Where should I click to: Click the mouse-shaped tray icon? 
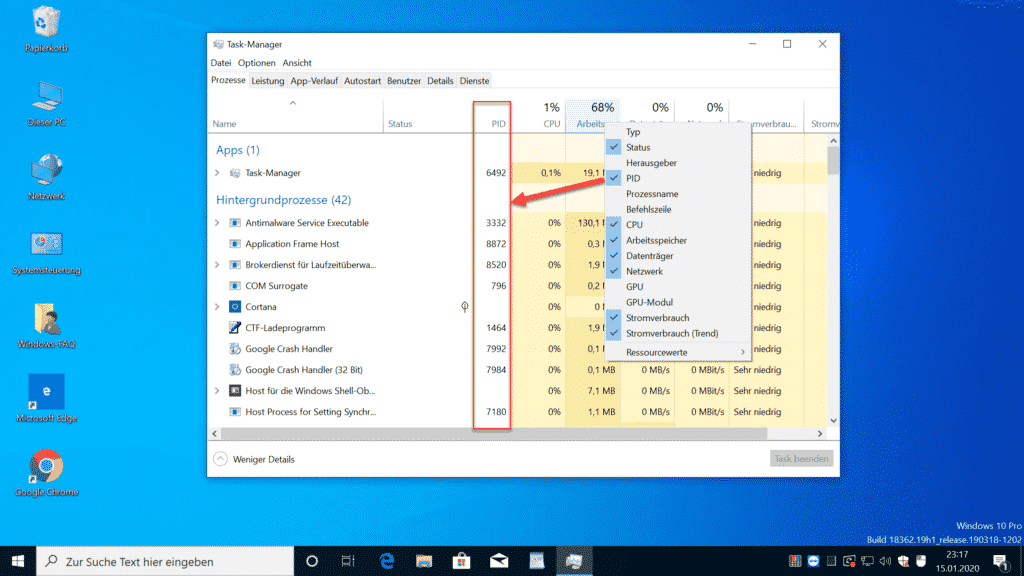tap(921, 561)
